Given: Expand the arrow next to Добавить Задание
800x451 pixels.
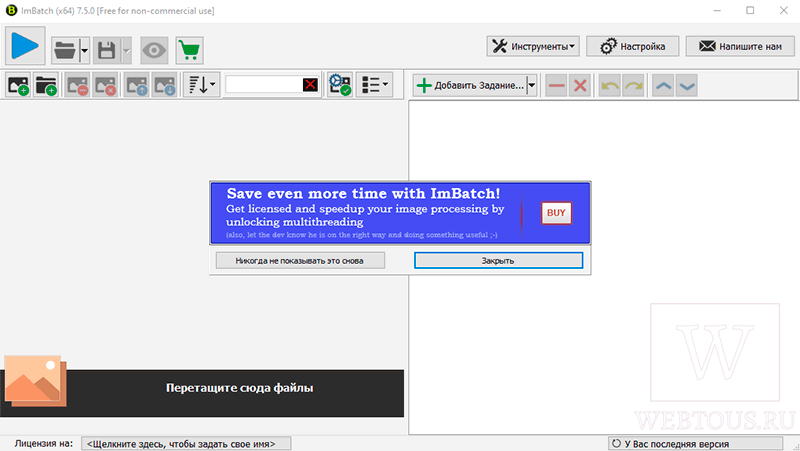Looking at the screenshot, I should 532,85.
